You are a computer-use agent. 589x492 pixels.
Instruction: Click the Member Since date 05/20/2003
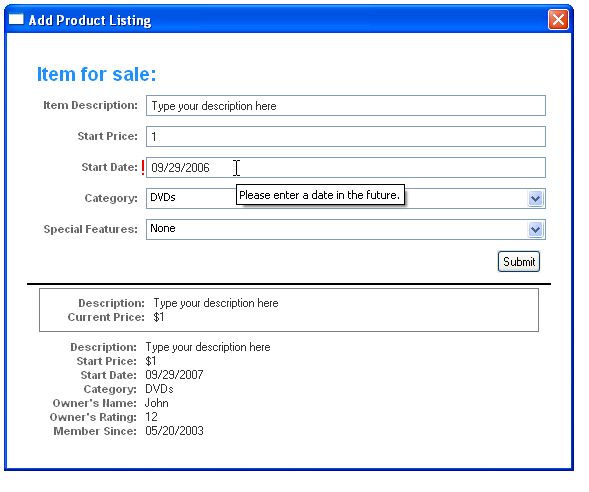point(174,431)
